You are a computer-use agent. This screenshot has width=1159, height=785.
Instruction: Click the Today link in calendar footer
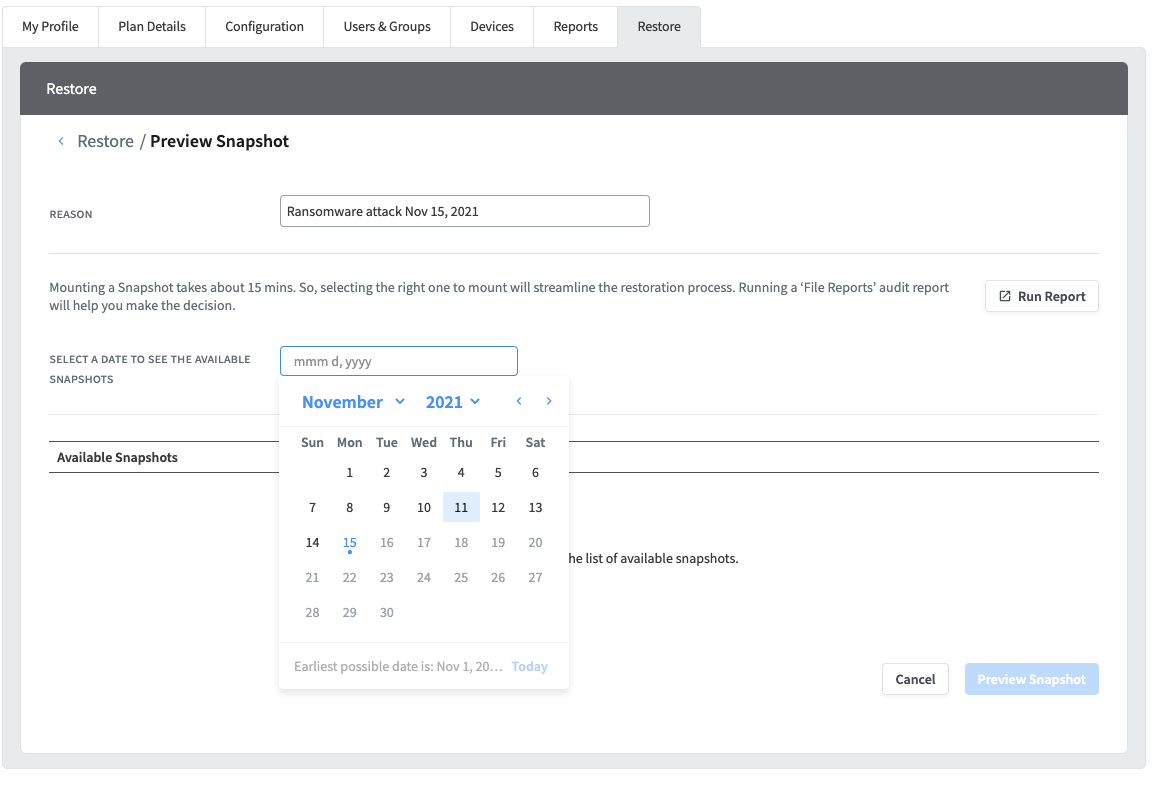(x=529, y=667)
